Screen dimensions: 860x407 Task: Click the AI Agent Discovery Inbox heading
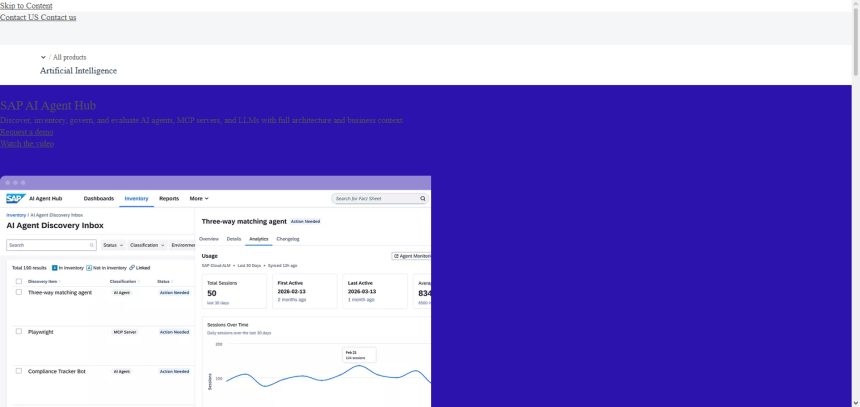55,225
